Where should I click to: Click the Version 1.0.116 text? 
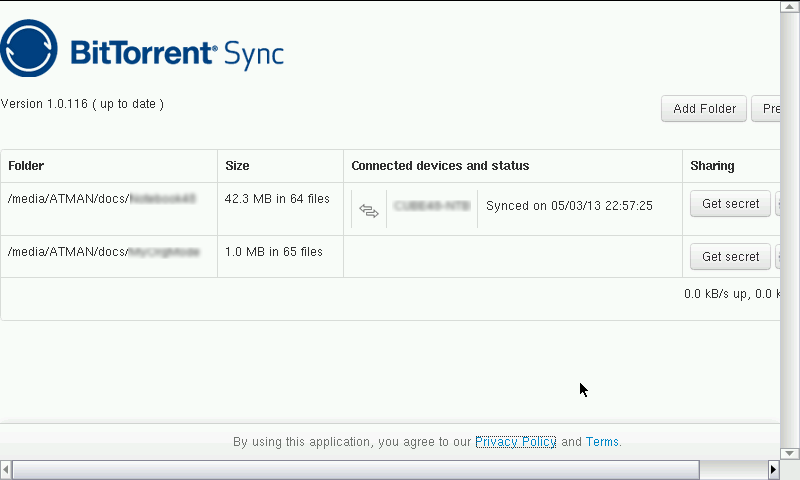click(82, 104)
